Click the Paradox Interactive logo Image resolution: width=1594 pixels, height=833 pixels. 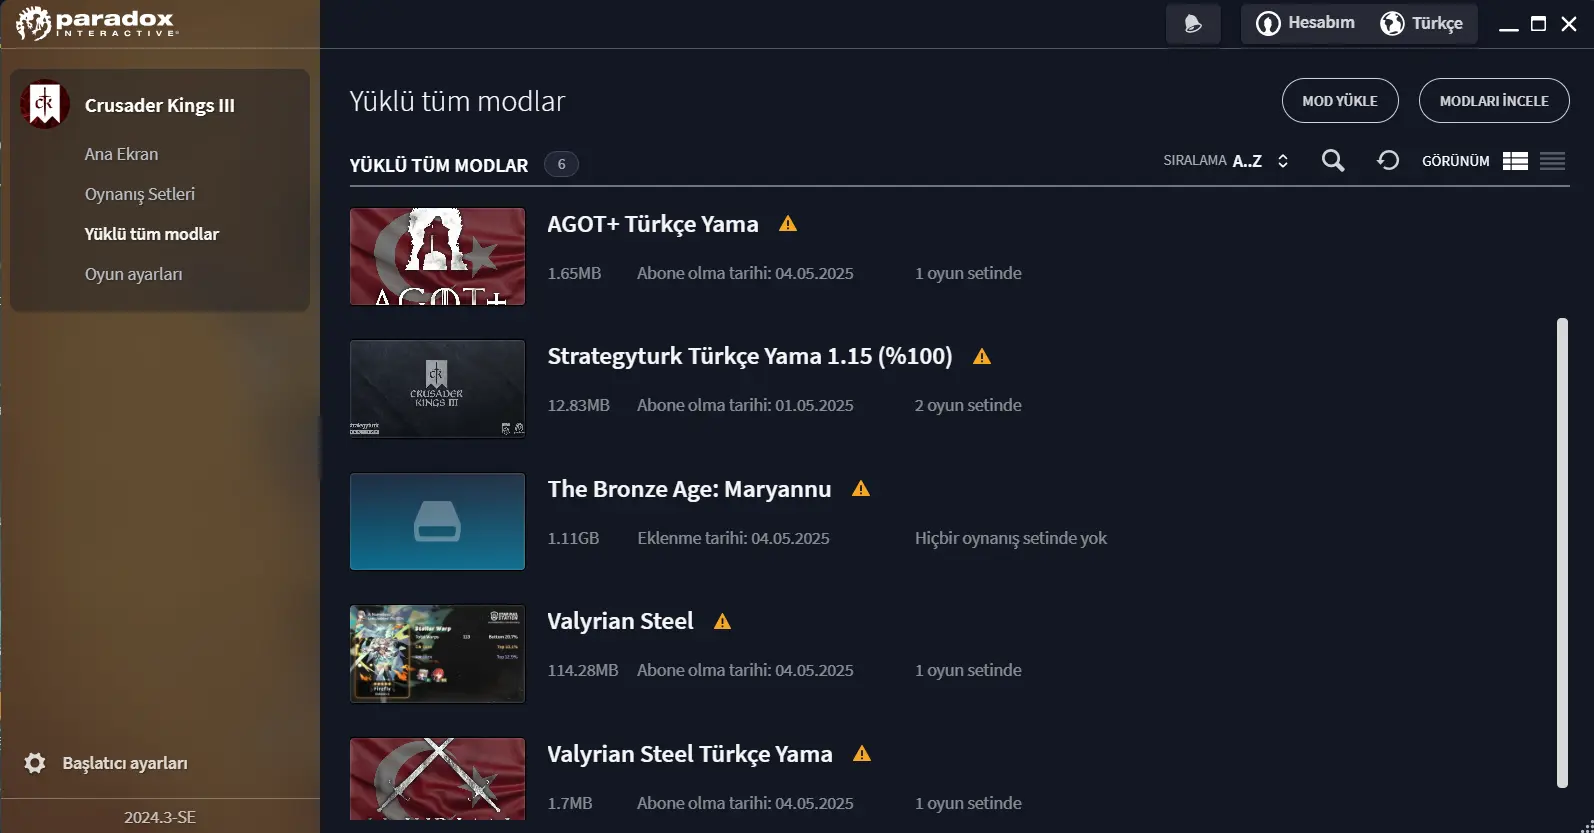97,23
